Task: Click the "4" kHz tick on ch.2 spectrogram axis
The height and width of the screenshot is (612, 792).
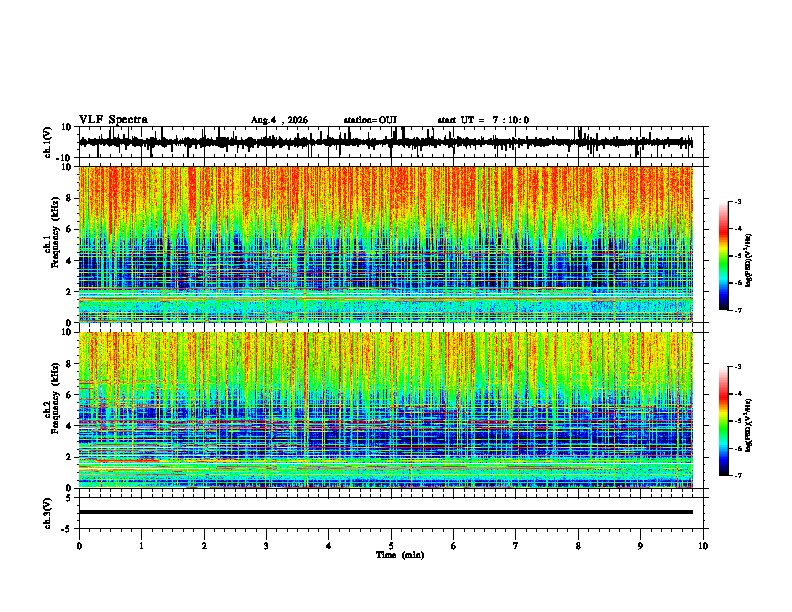Action: click(69, 426)
